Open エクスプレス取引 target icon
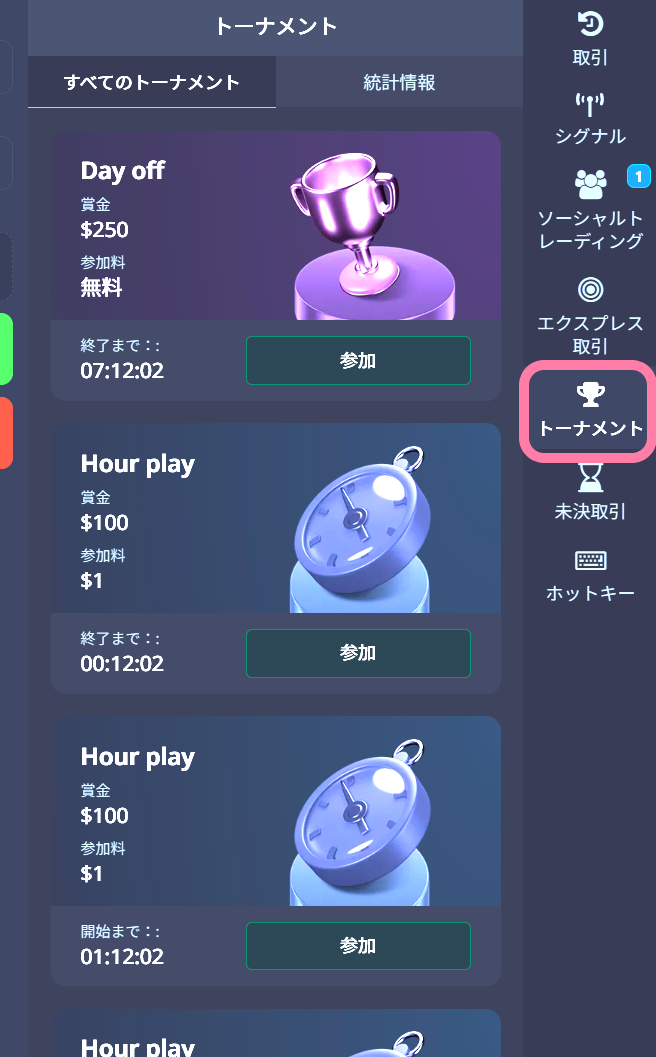 tap(590, 290)
